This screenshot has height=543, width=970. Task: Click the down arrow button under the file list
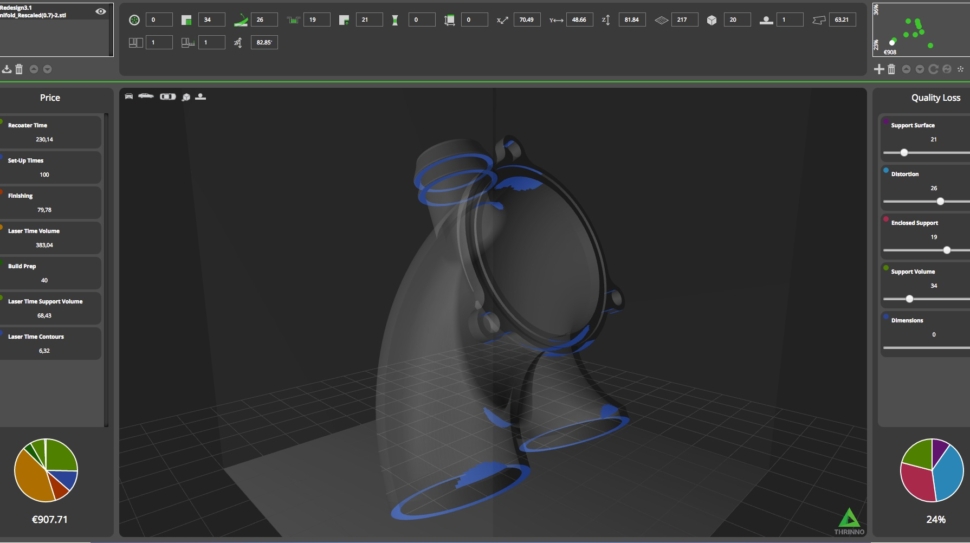tap(47, 69)
